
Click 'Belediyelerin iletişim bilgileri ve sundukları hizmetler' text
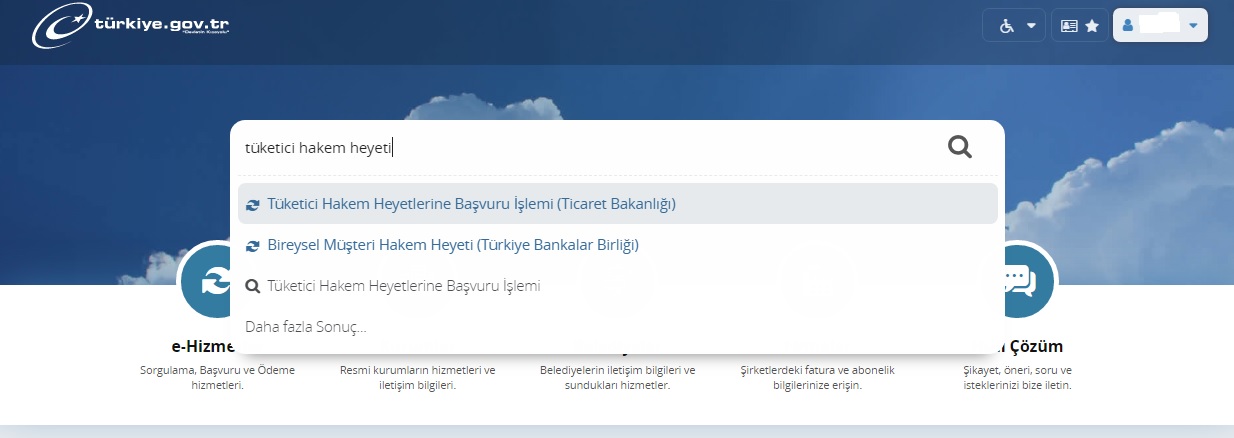(617, 377)
